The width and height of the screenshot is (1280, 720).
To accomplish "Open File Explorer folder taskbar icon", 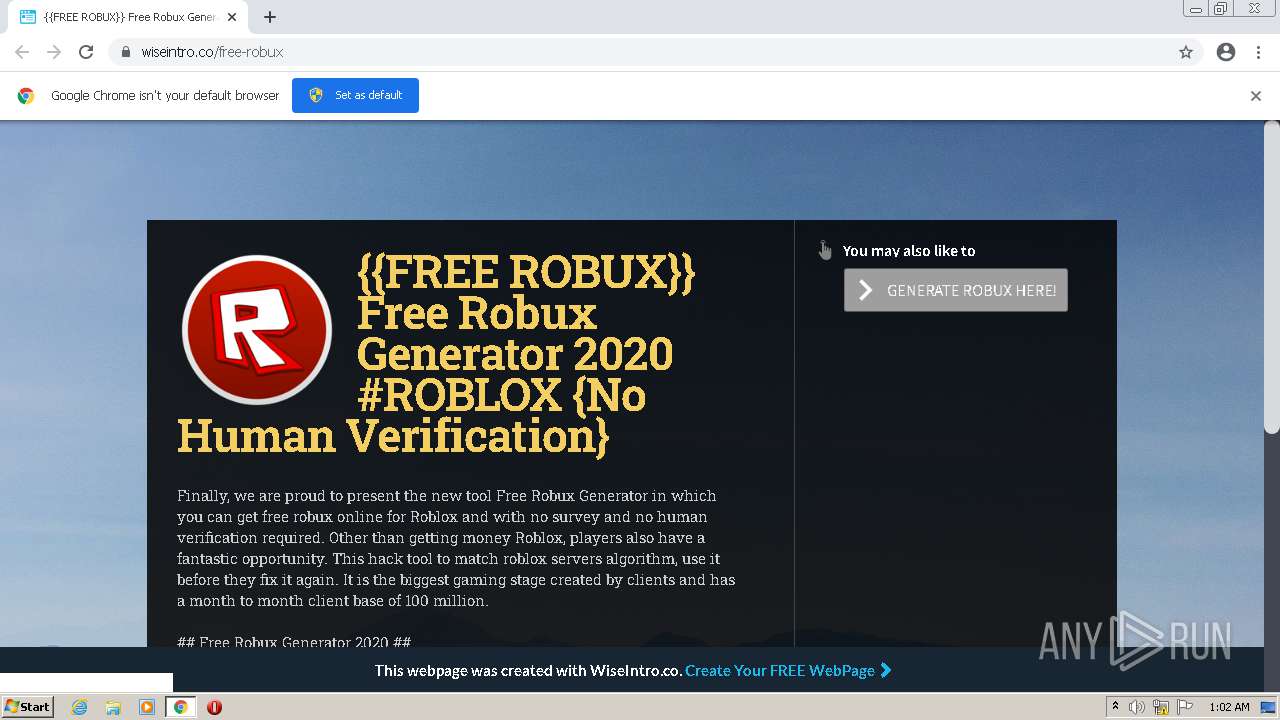I will [113, 707].
